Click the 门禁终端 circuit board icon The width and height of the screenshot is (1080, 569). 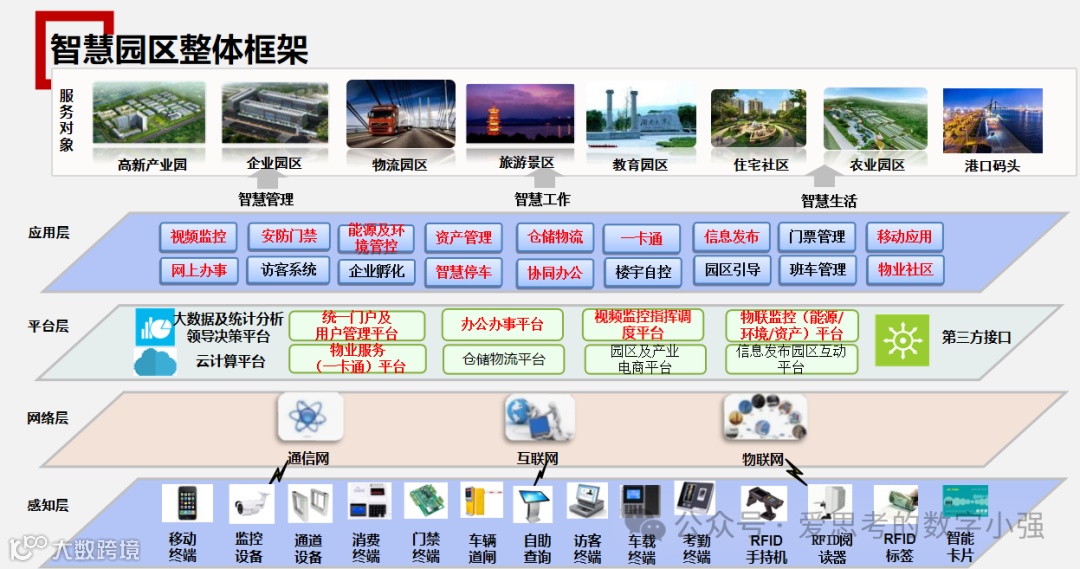click(x=426, y=500)
